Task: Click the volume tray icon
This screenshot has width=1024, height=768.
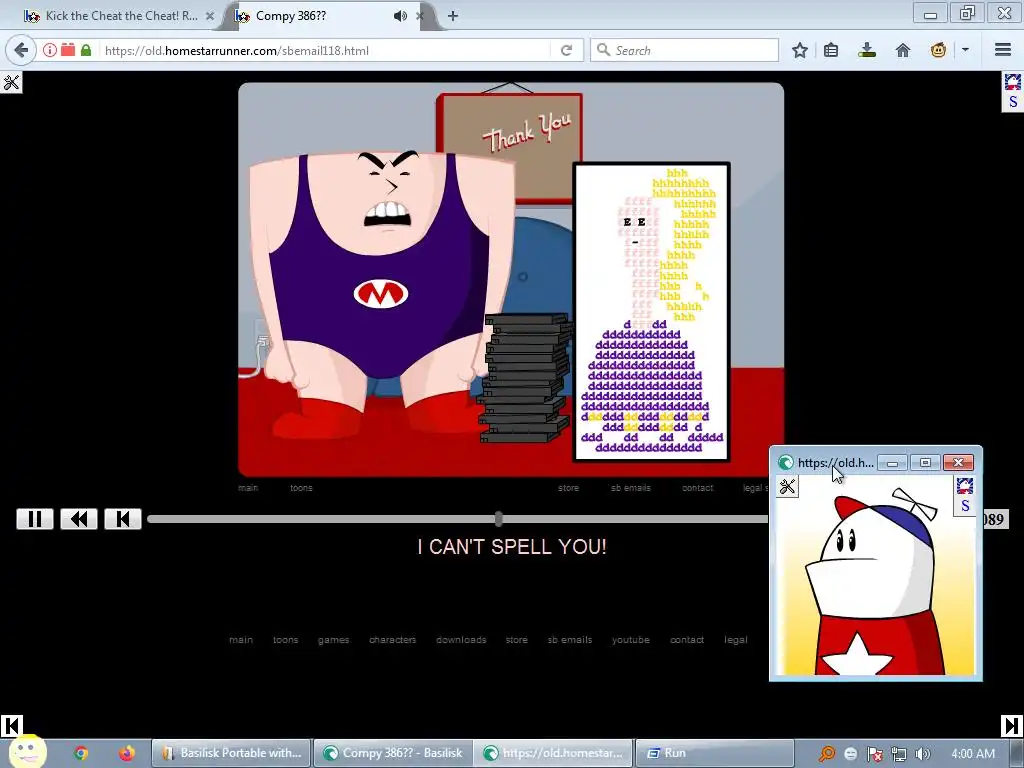Action: click(x=922, y=754)
